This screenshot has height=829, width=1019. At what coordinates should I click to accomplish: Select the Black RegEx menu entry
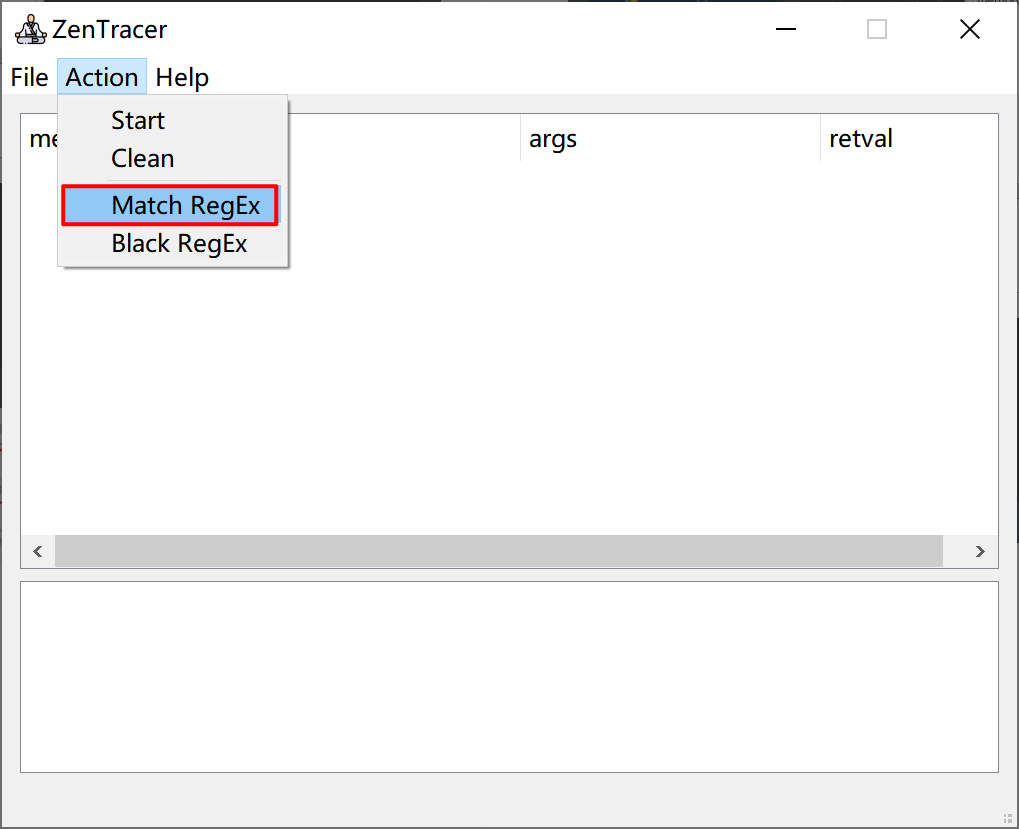(173, 244)
